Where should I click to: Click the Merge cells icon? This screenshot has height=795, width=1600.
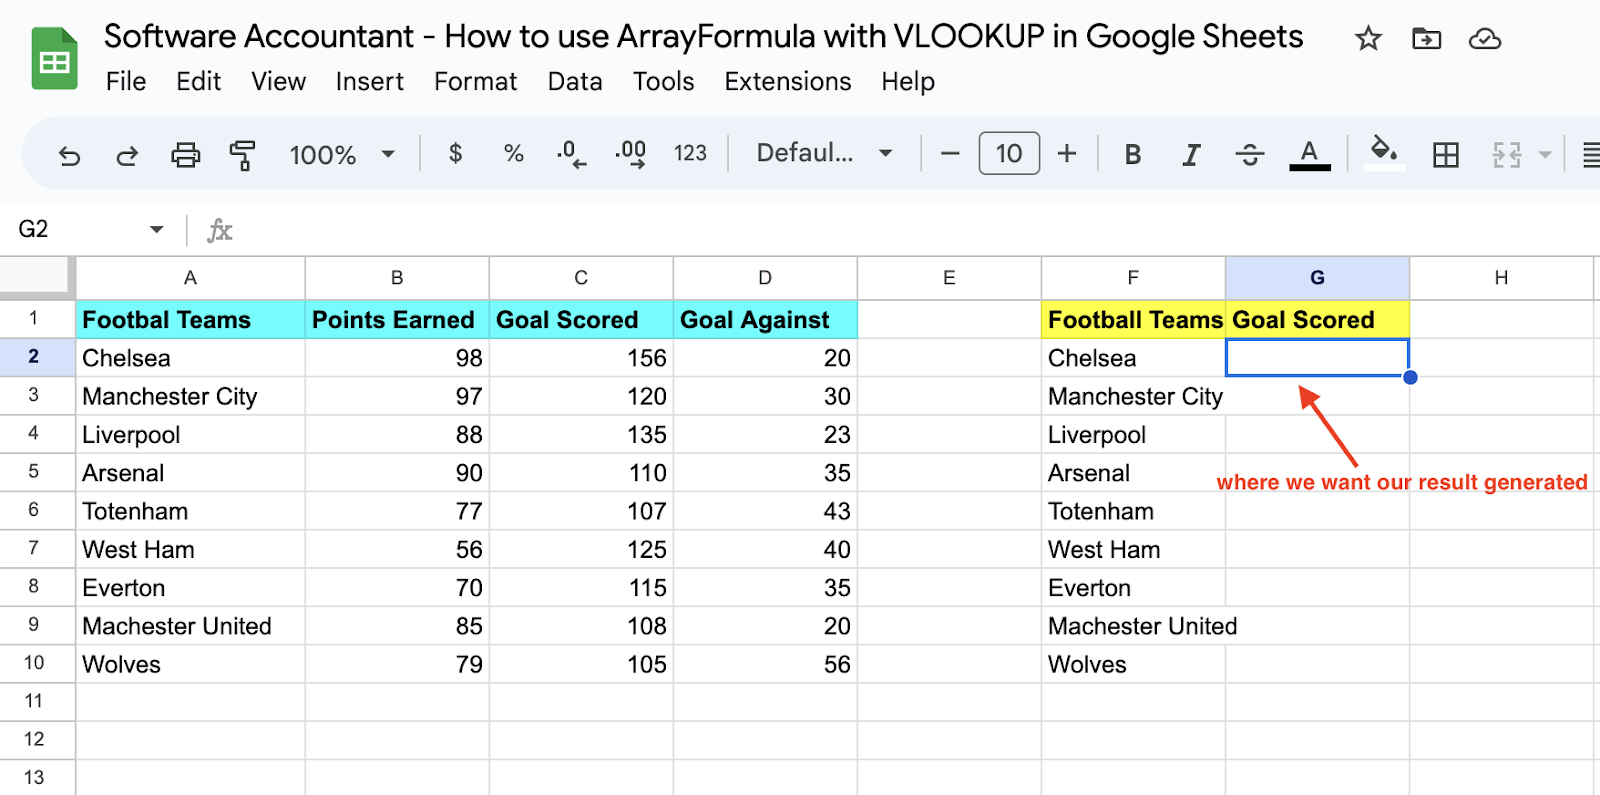click(1506, 154)
